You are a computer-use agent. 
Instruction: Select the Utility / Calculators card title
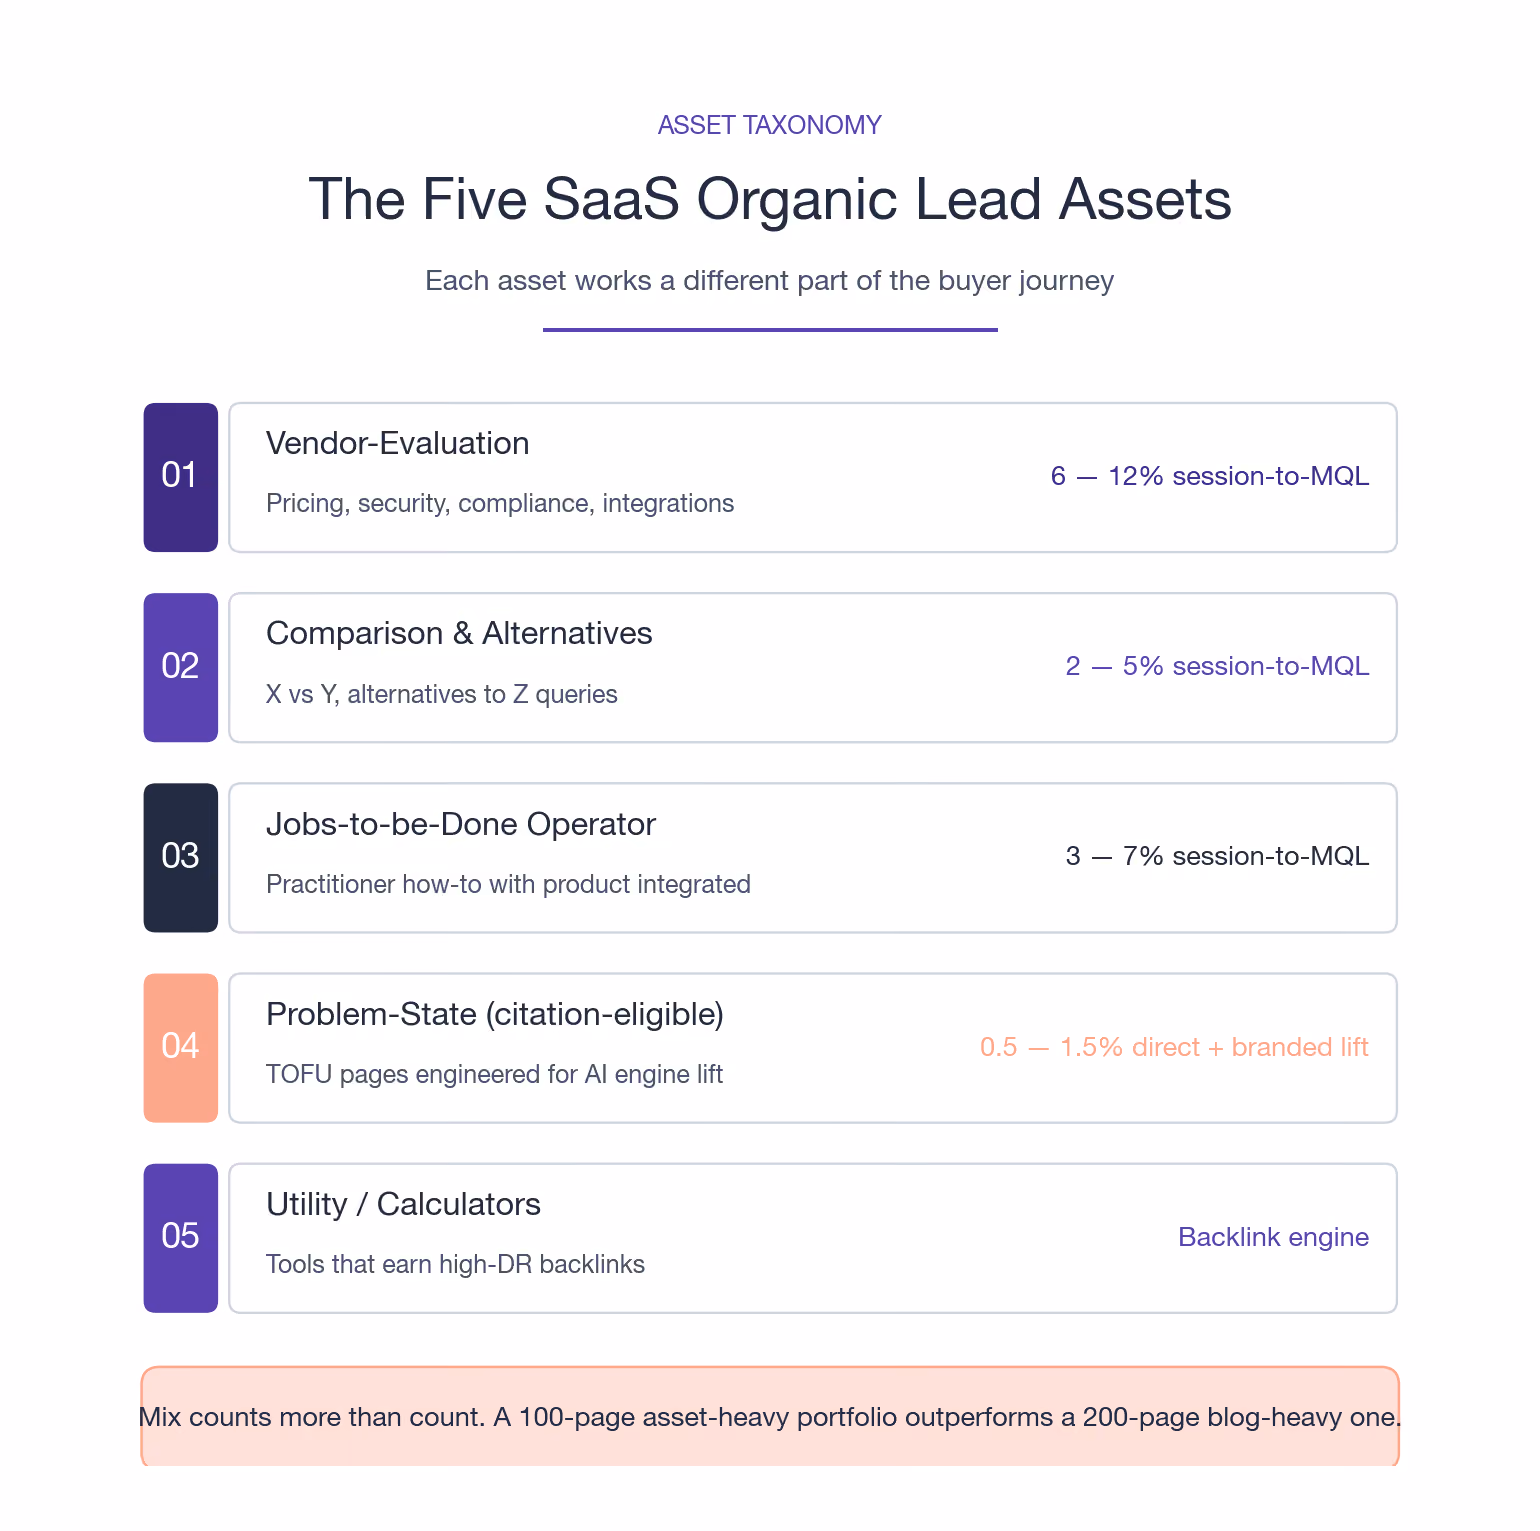403,1204
